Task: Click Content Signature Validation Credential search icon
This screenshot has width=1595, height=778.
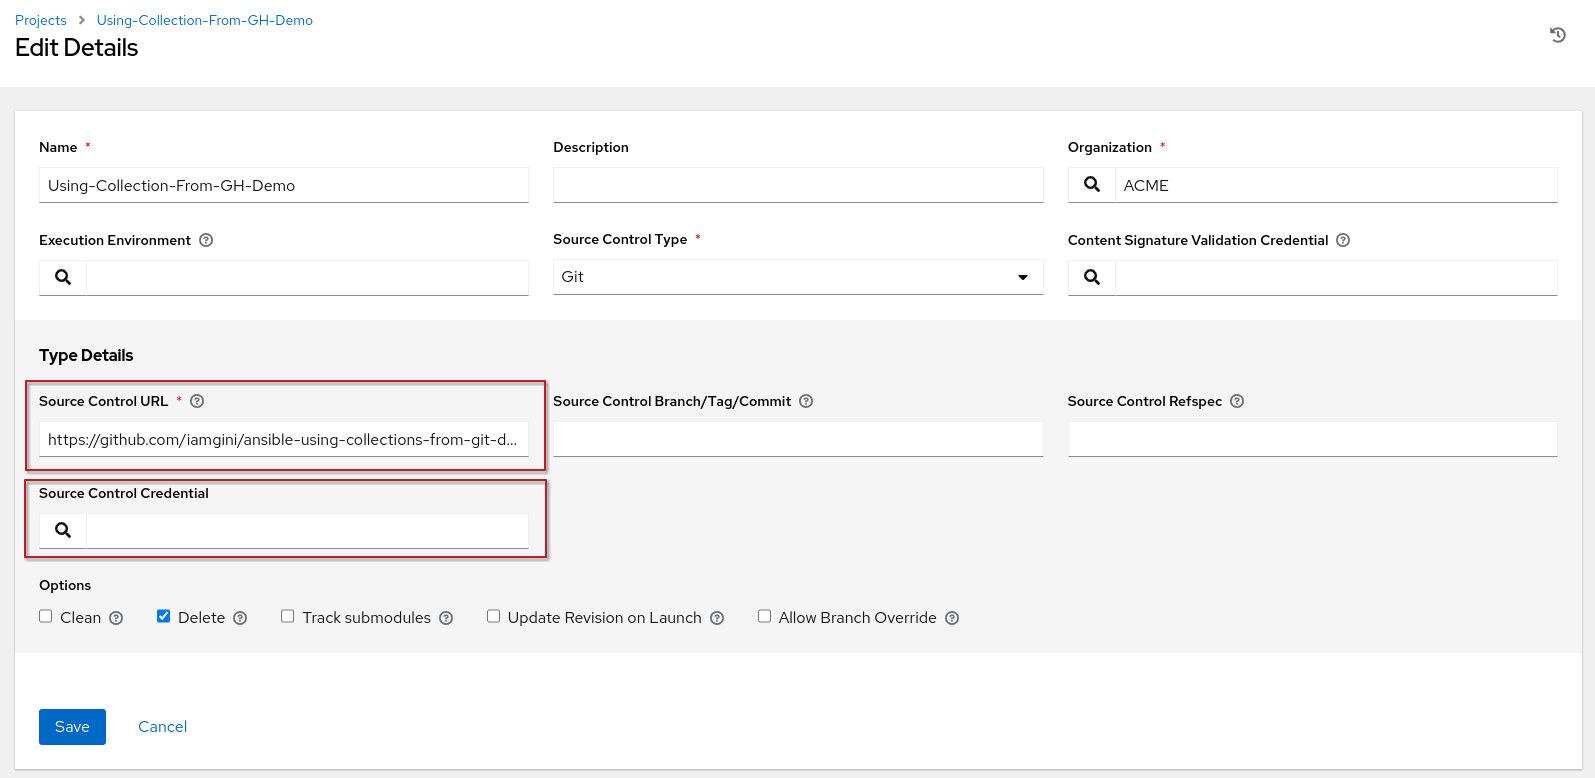Action: (1092, 278)
